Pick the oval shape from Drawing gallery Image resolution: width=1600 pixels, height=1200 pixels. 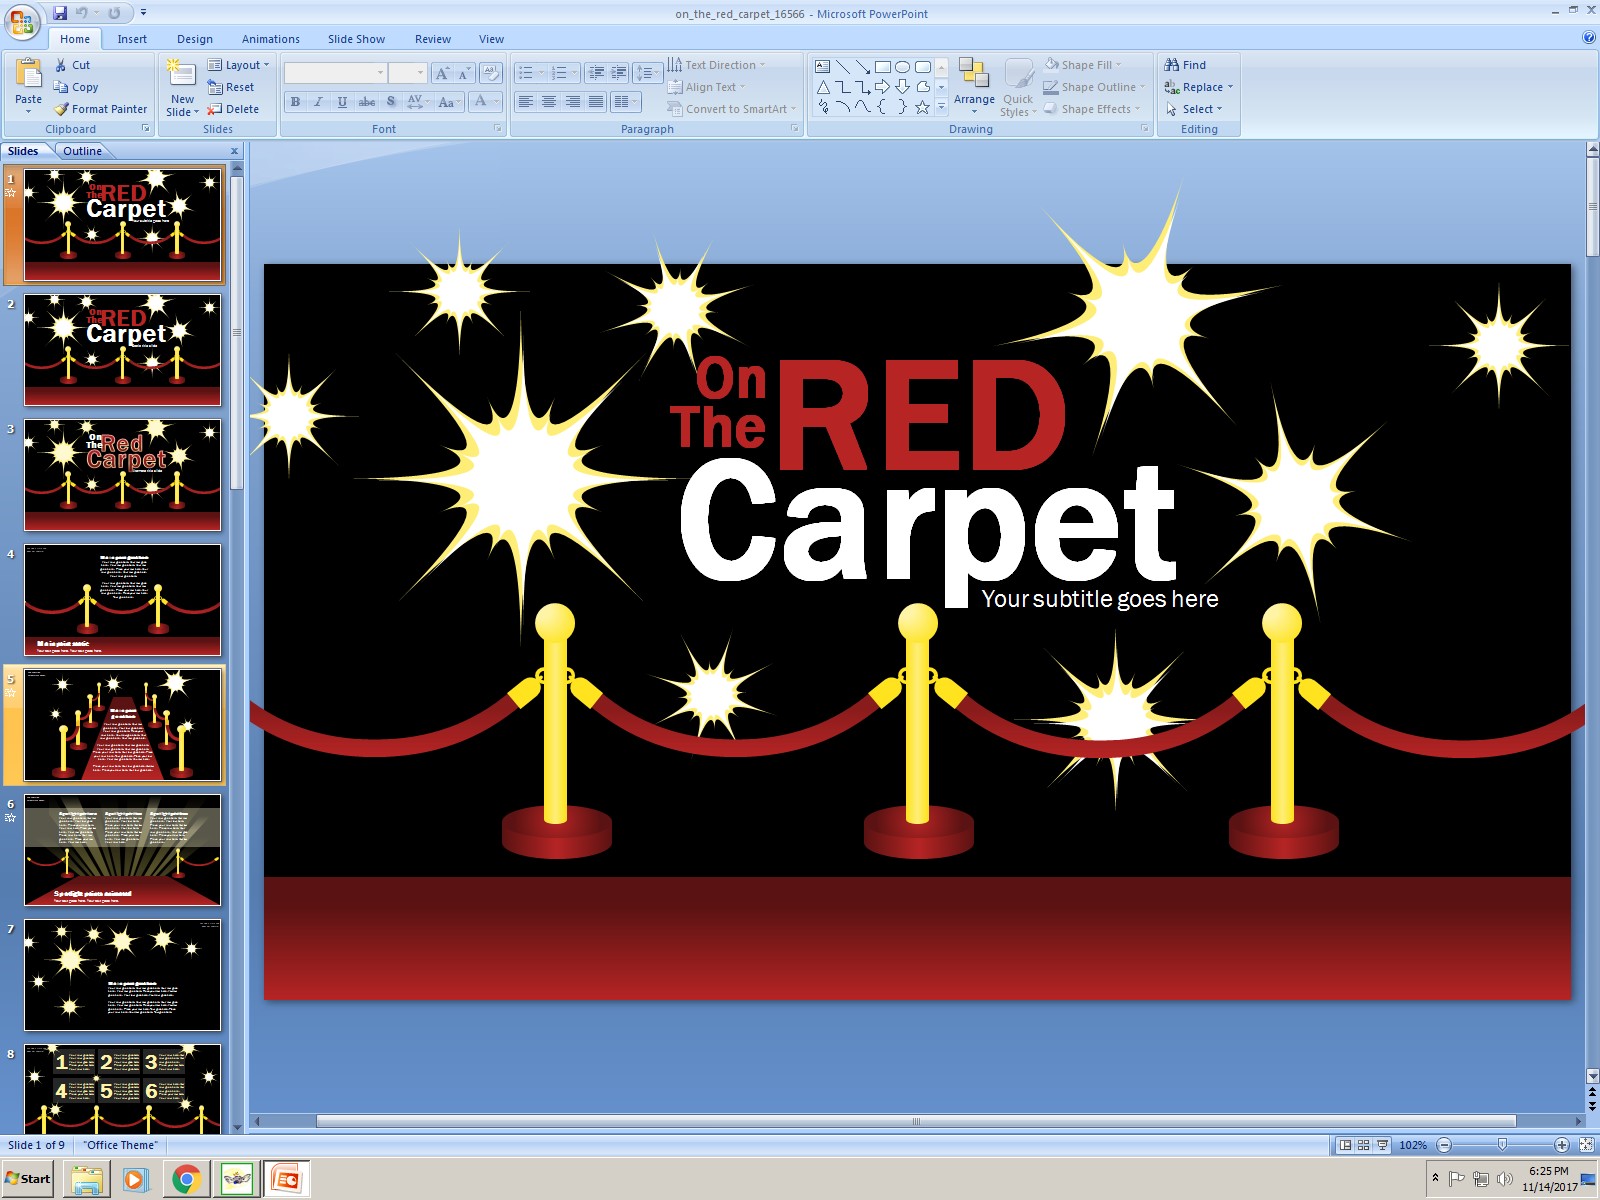[x=902, y=67]
